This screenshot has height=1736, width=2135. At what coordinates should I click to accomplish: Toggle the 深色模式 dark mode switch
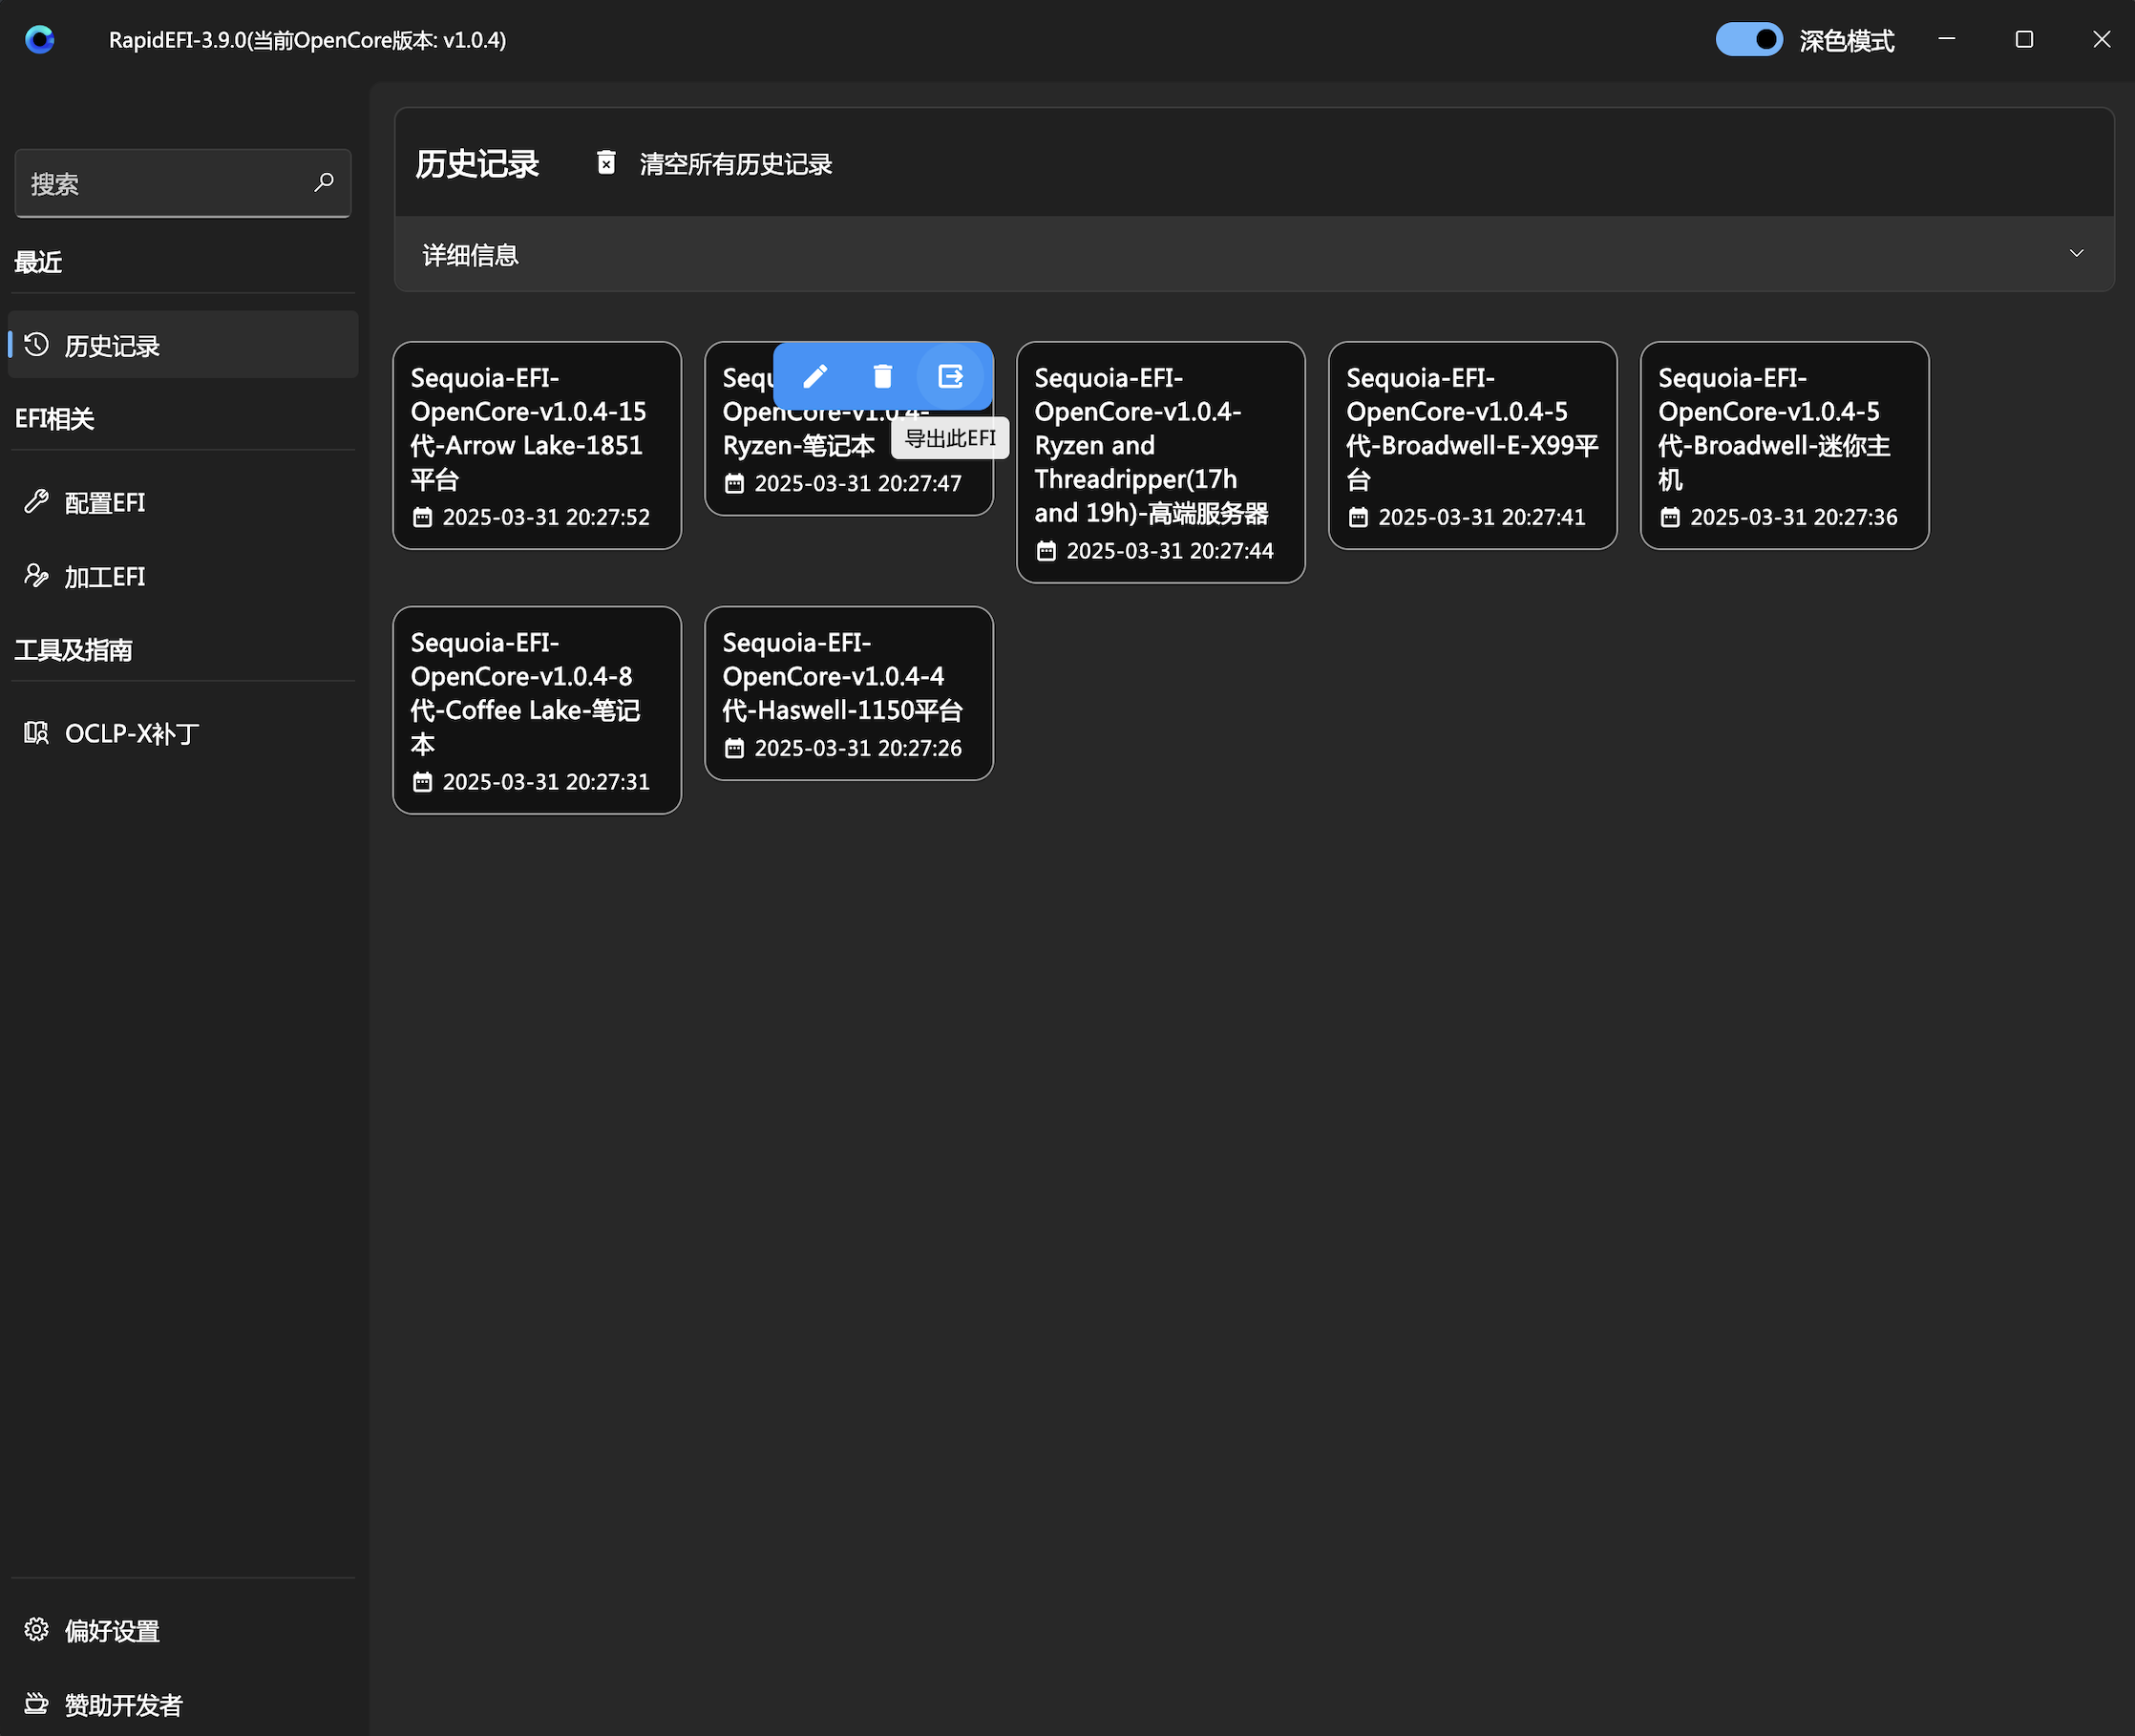pyautogui.click(x=1748, y=40)
